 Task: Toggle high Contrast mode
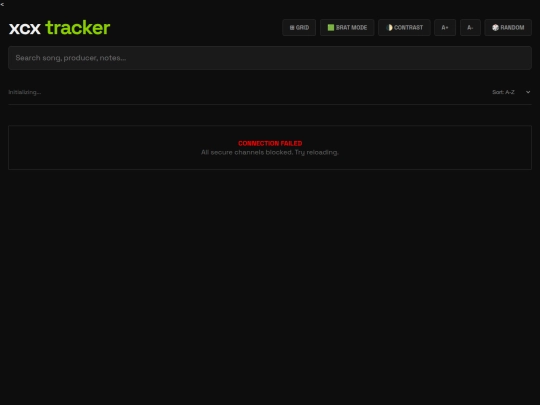[404, 28]
